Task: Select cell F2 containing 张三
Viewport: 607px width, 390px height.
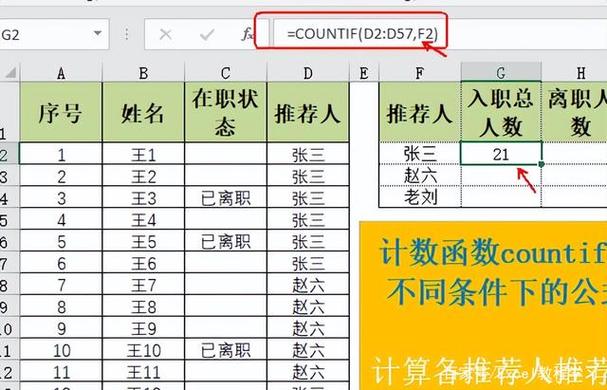Action: click(420, 153)
